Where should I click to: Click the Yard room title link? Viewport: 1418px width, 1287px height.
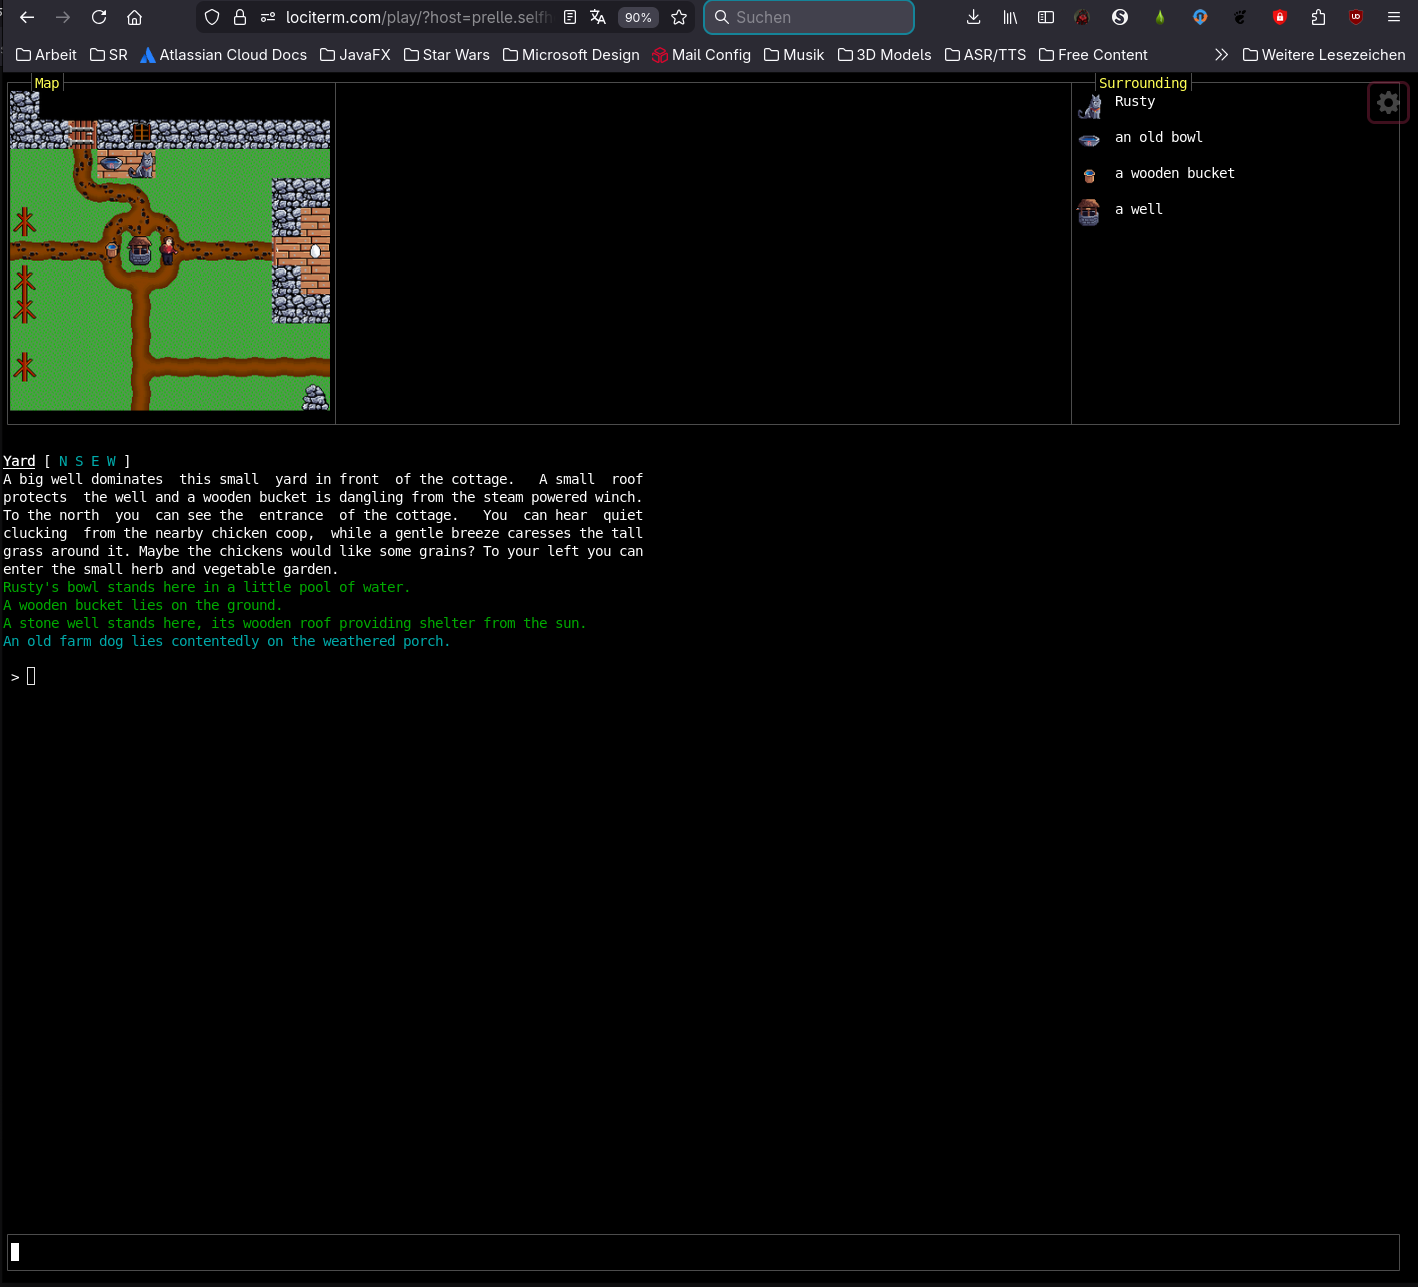tap(19, 461)
